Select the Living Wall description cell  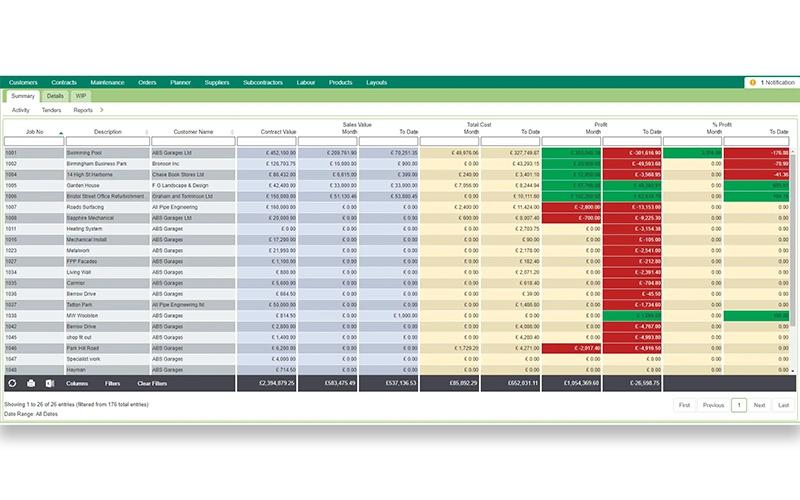pyautogui.click(x=108, y=272)
